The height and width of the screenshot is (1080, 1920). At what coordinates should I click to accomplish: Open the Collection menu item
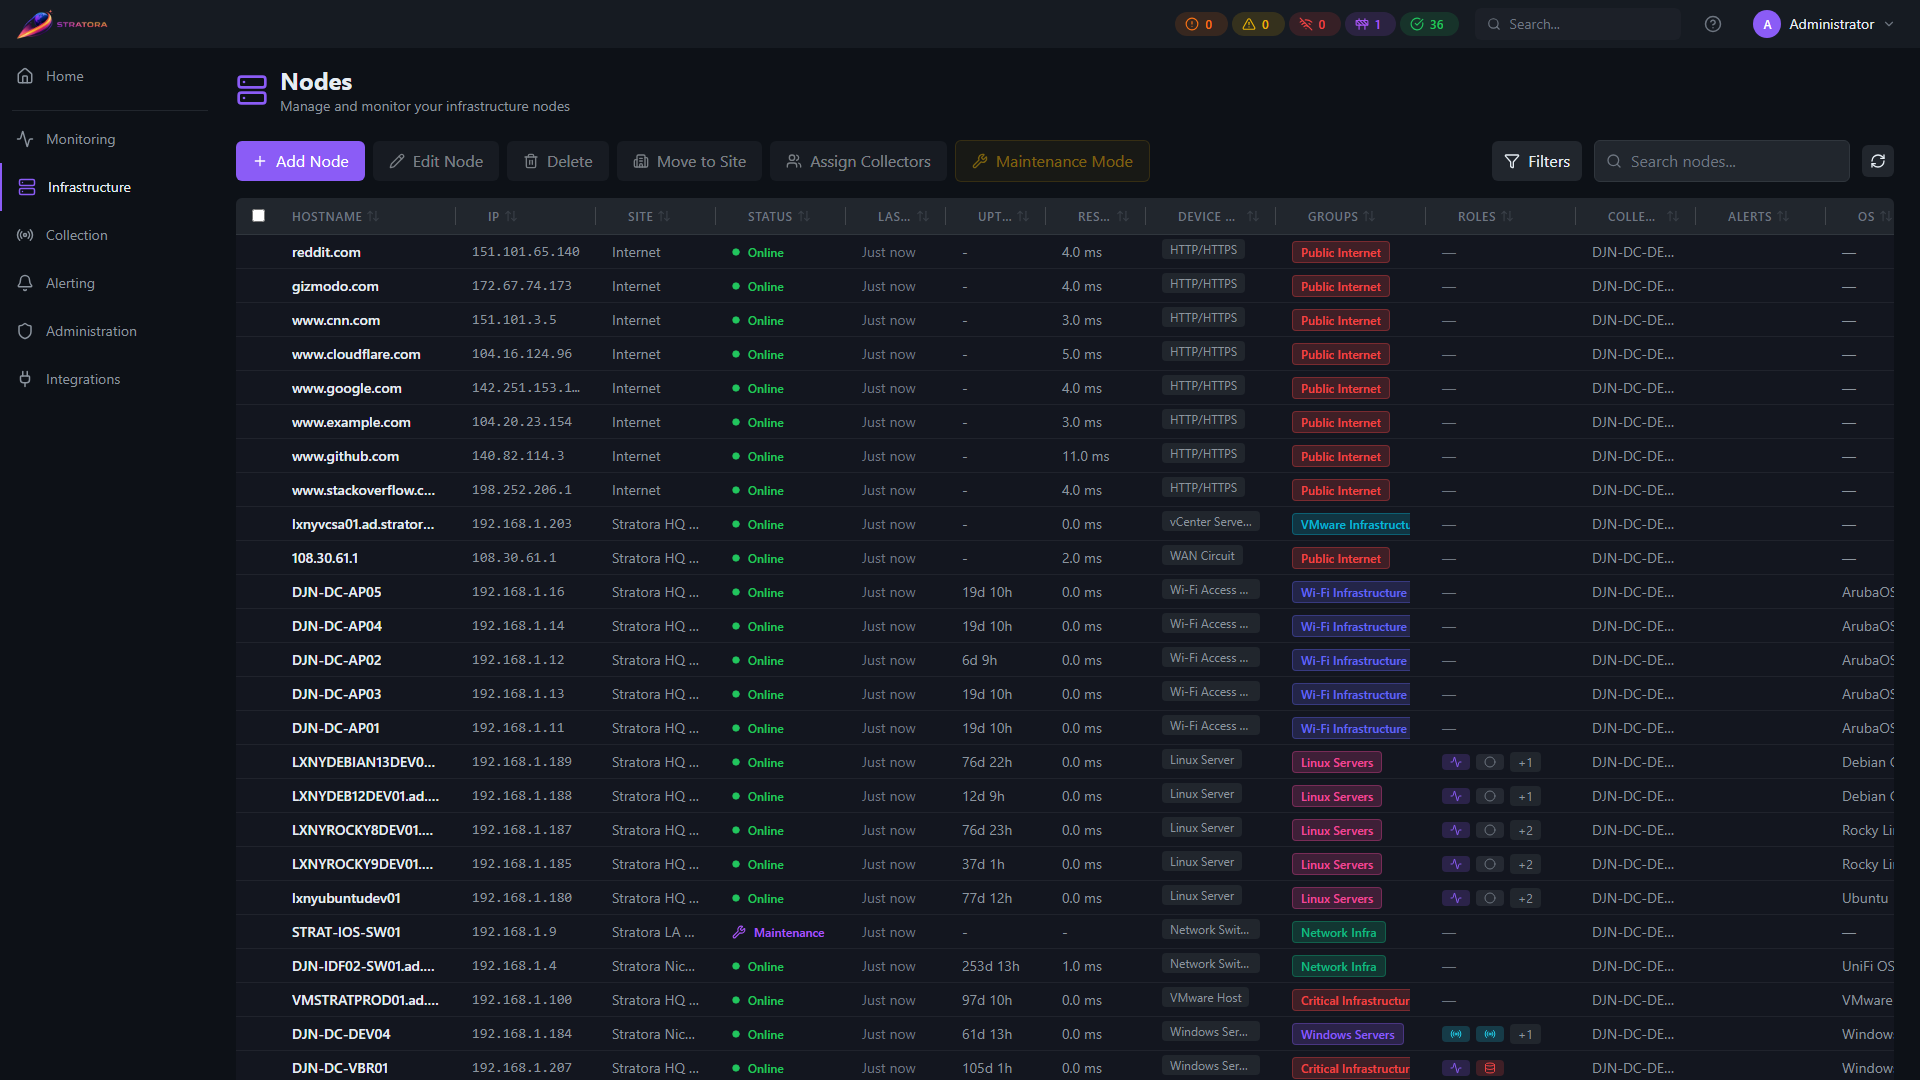104,235
